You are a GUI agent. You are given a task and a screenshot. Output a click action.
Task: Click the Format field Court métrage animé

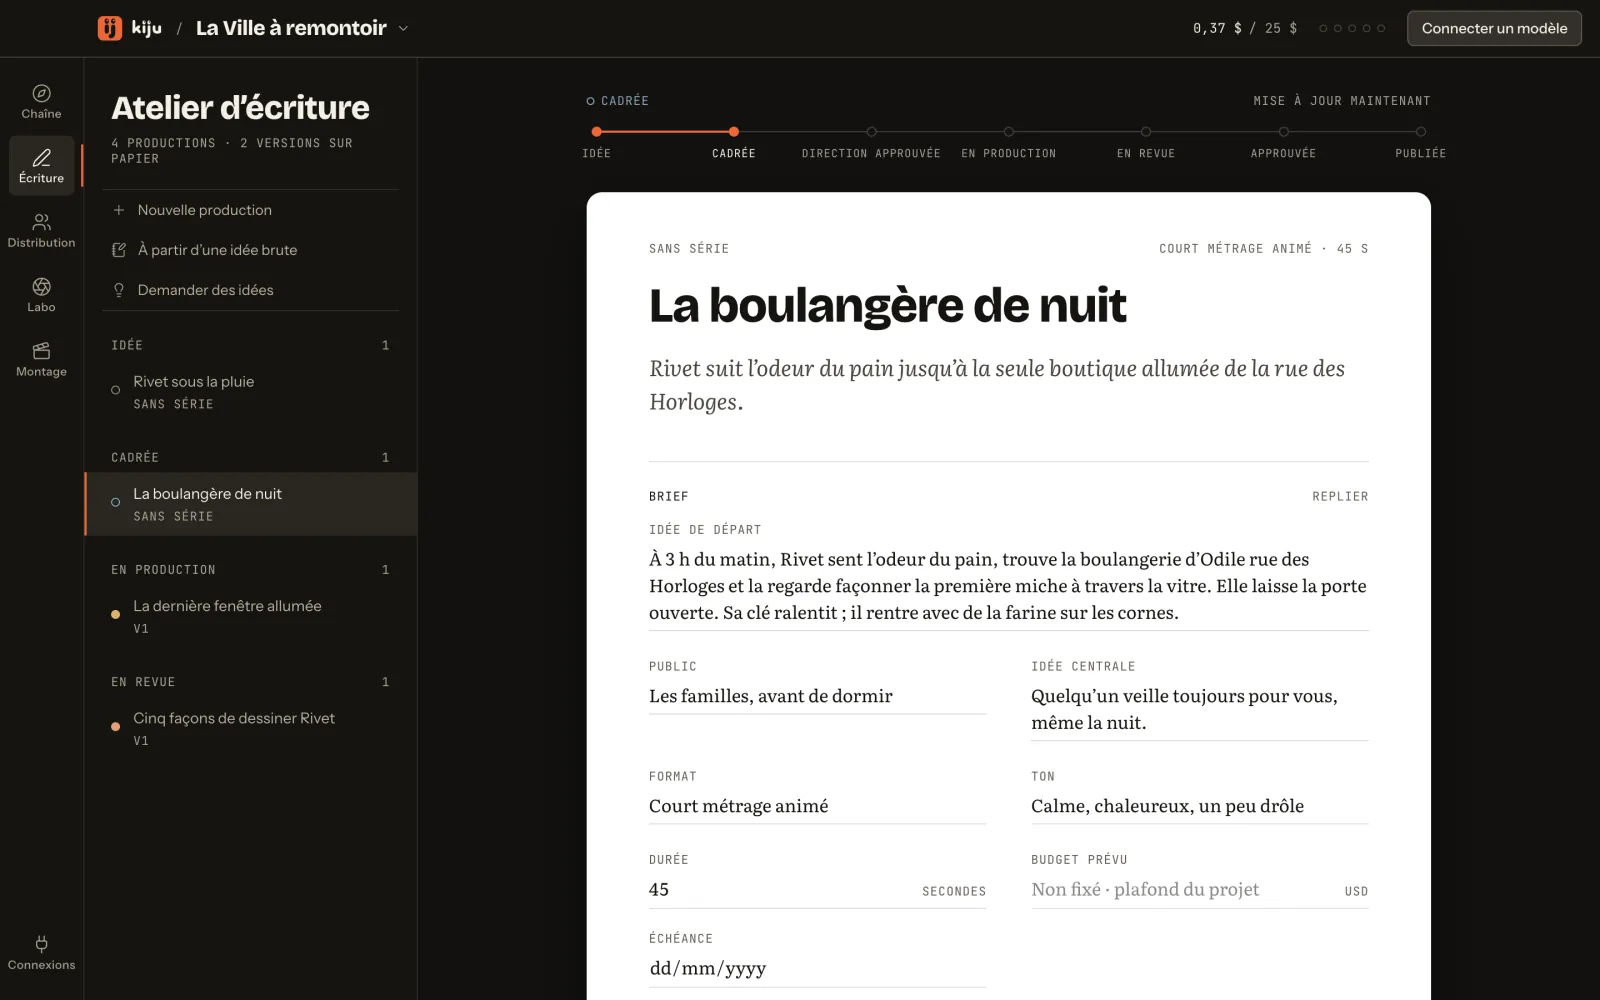[x=817, y=806]
